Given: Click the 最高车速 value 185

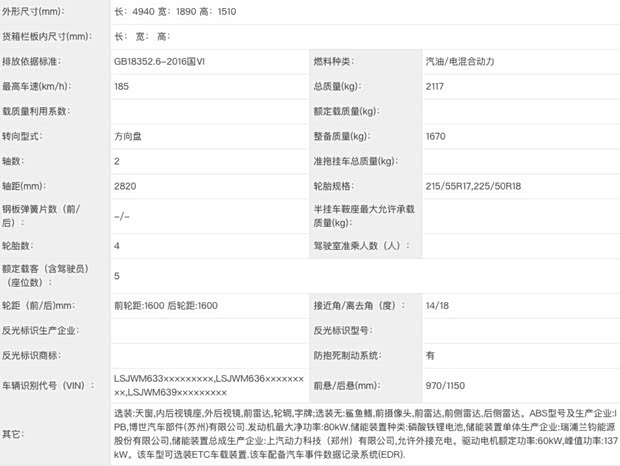Looking at the screenshot, I should pyautogui.click(x=123, y=86).
